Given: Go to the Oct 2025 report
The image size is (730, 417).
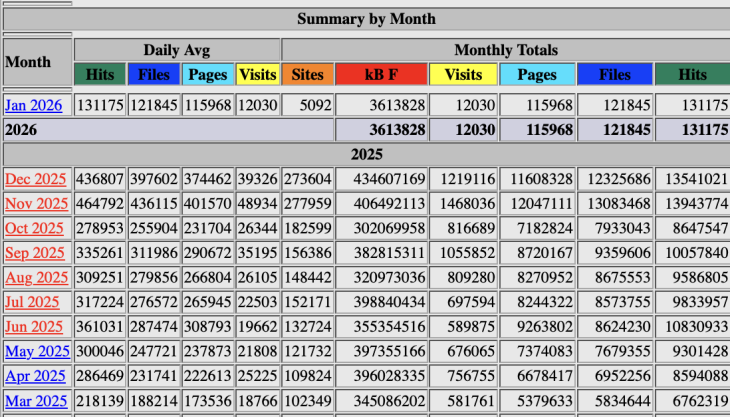Looking at the screenshot, I should point(35,228).
